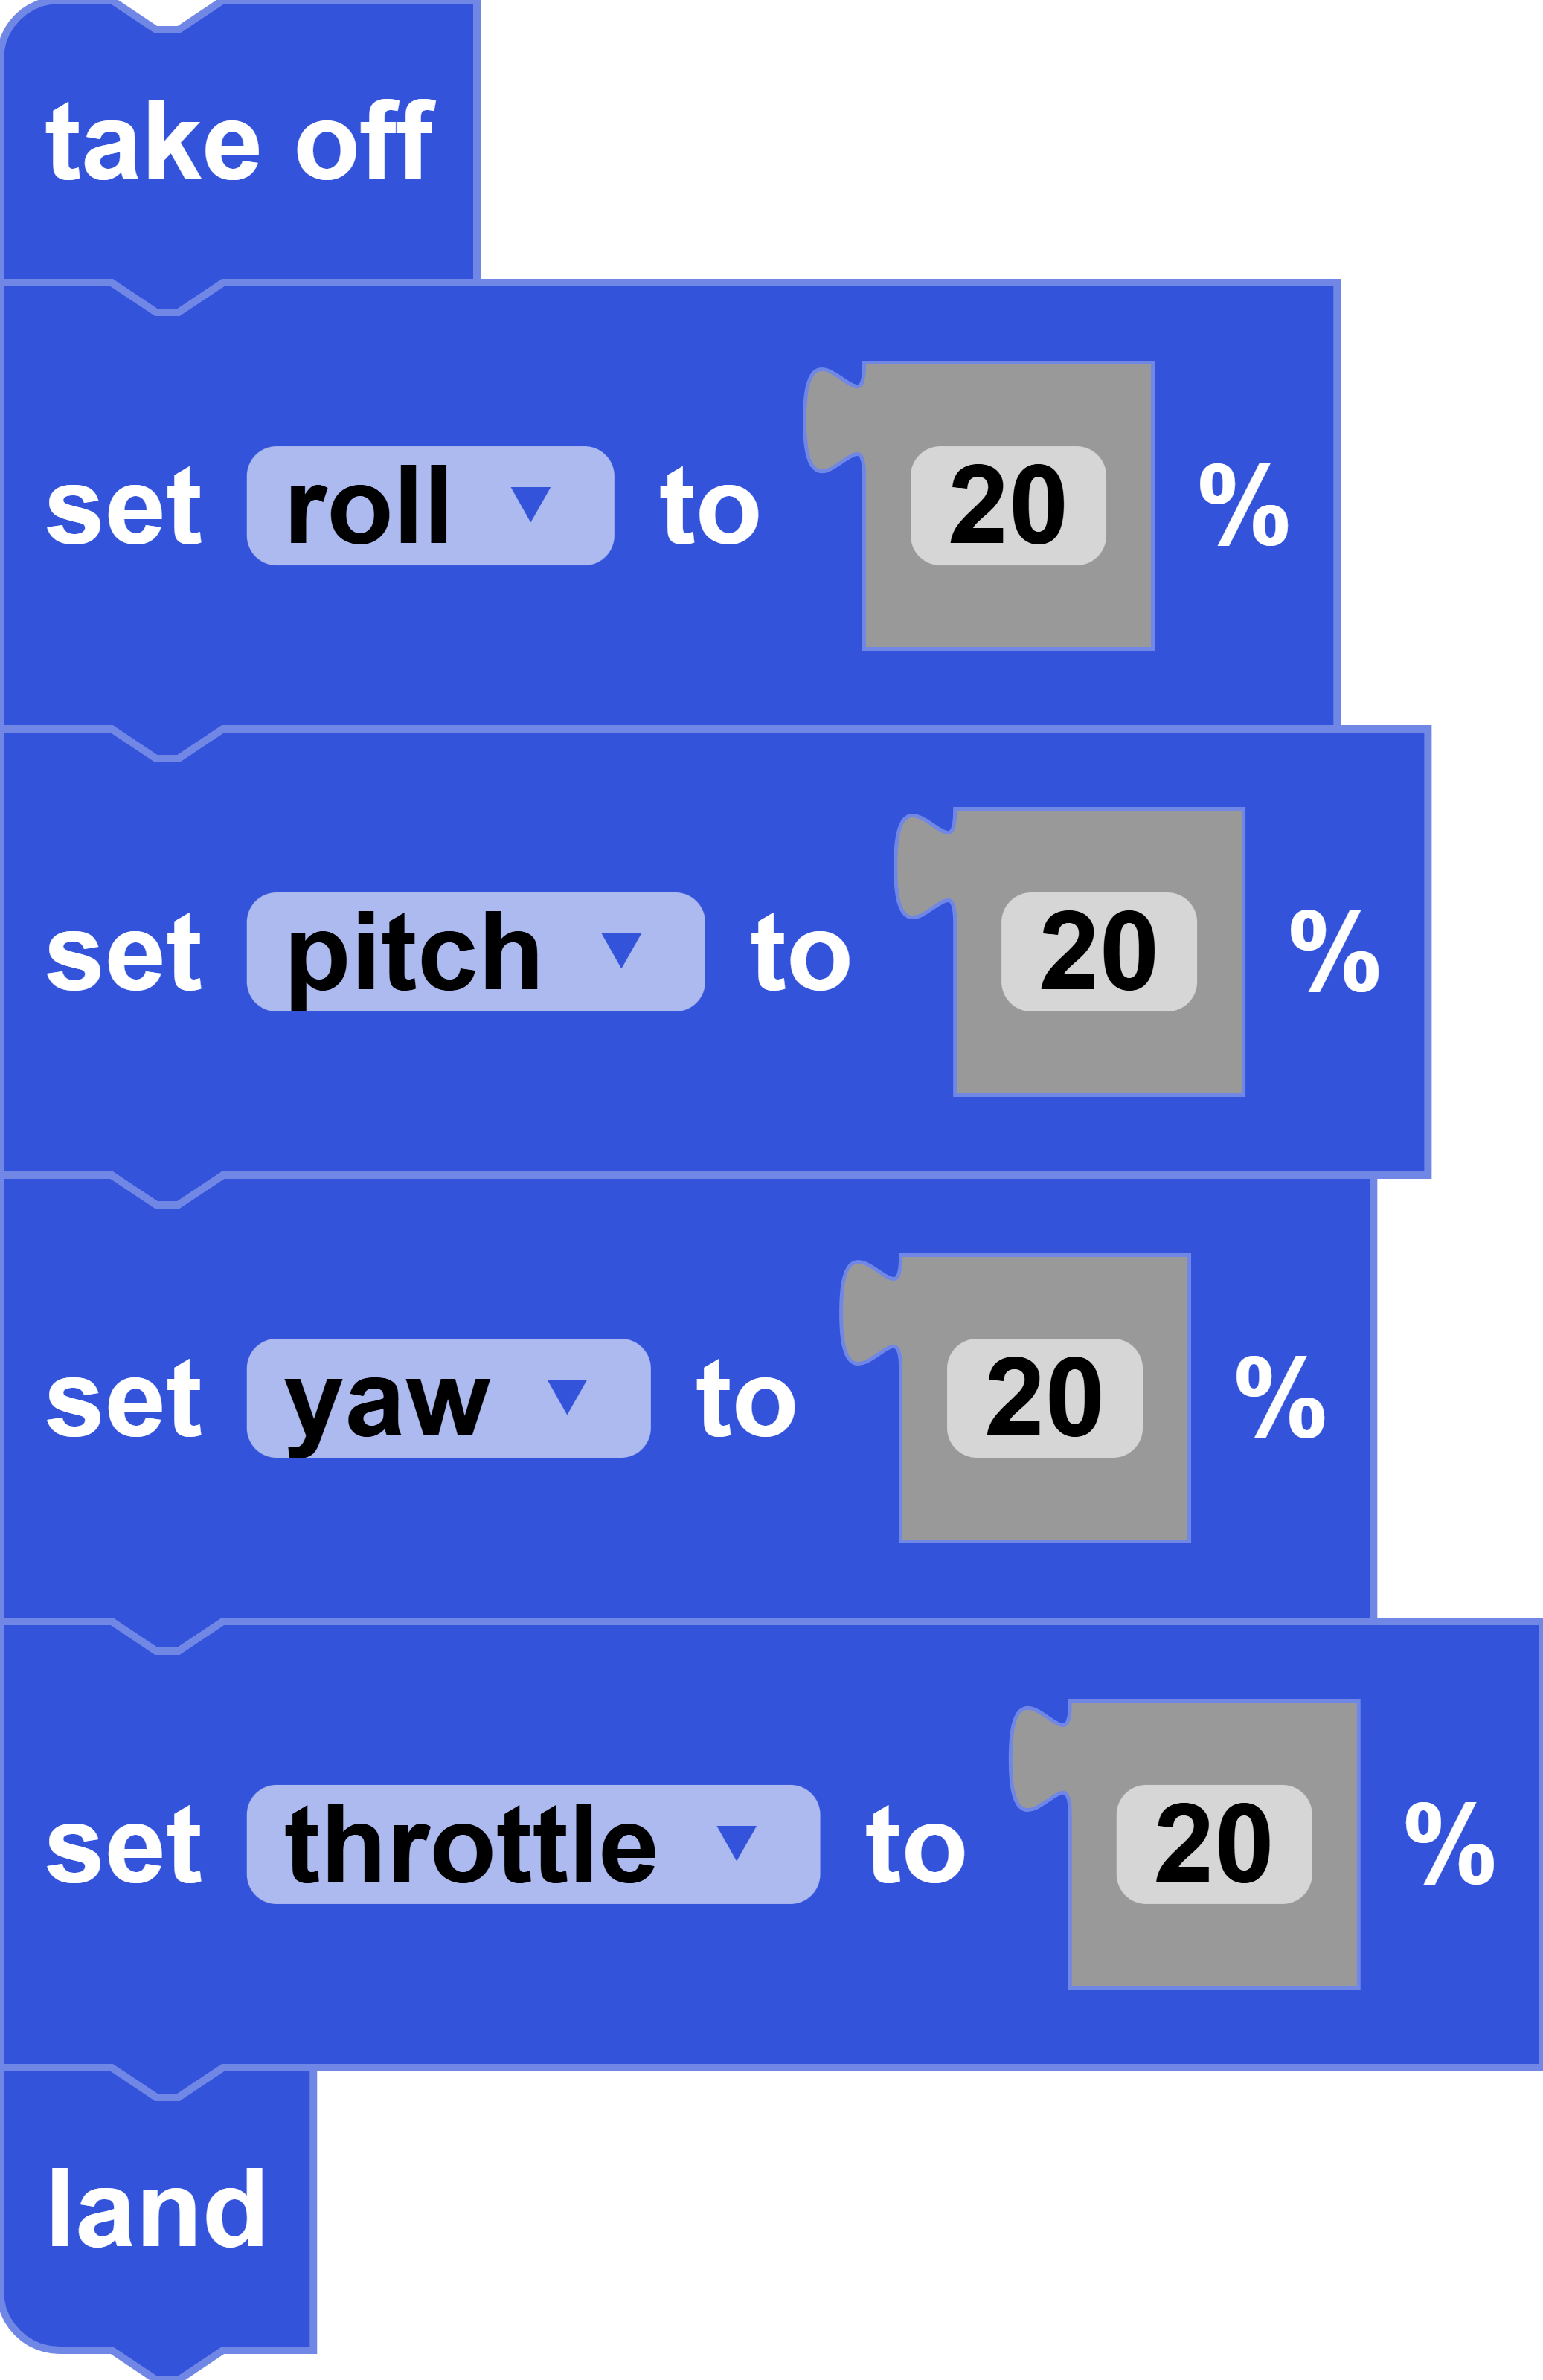This screenshot has height=2380, width=1543.
Task: Click the yaw value field showing 20
Action: coord(1044,1398)
